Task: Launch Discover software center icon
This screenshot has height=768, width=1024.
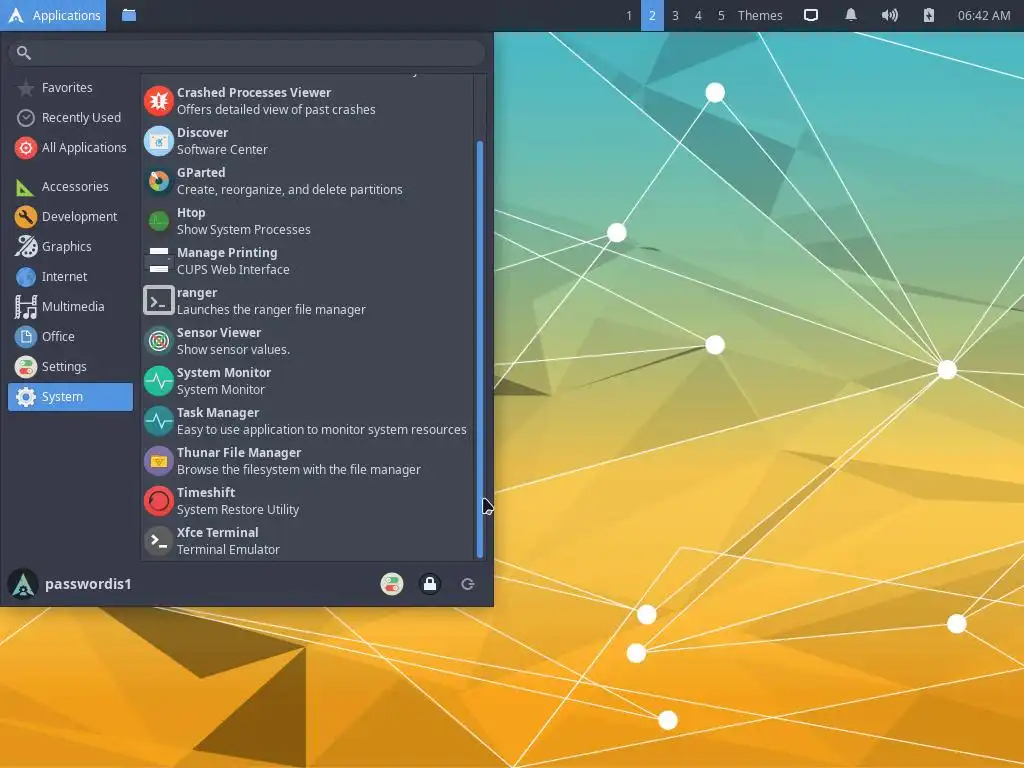Action: [x=158, y=141]
